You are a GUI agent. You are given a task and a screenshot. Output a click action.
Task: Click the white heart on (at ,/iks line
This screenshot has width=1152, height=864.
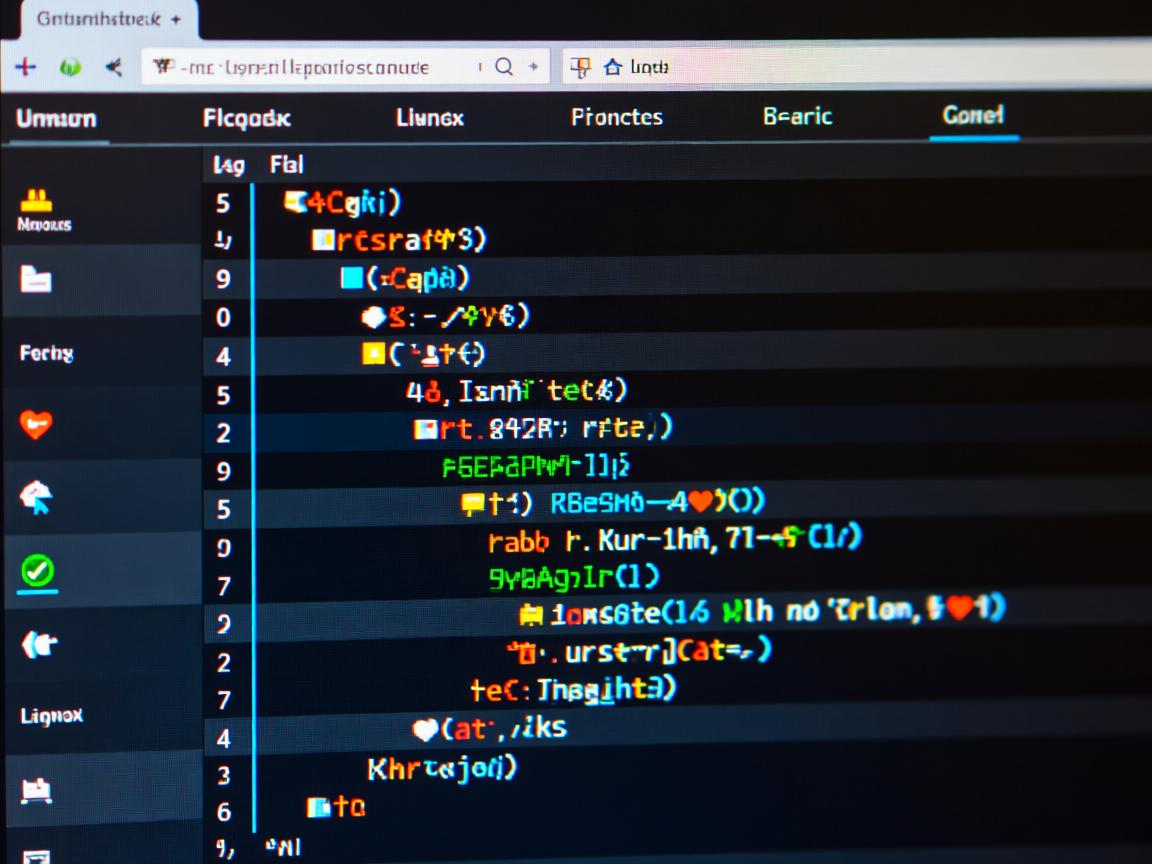425,730
